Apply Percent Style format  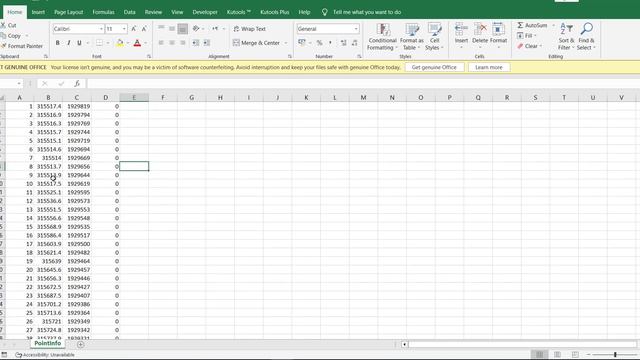coord(320,43)
